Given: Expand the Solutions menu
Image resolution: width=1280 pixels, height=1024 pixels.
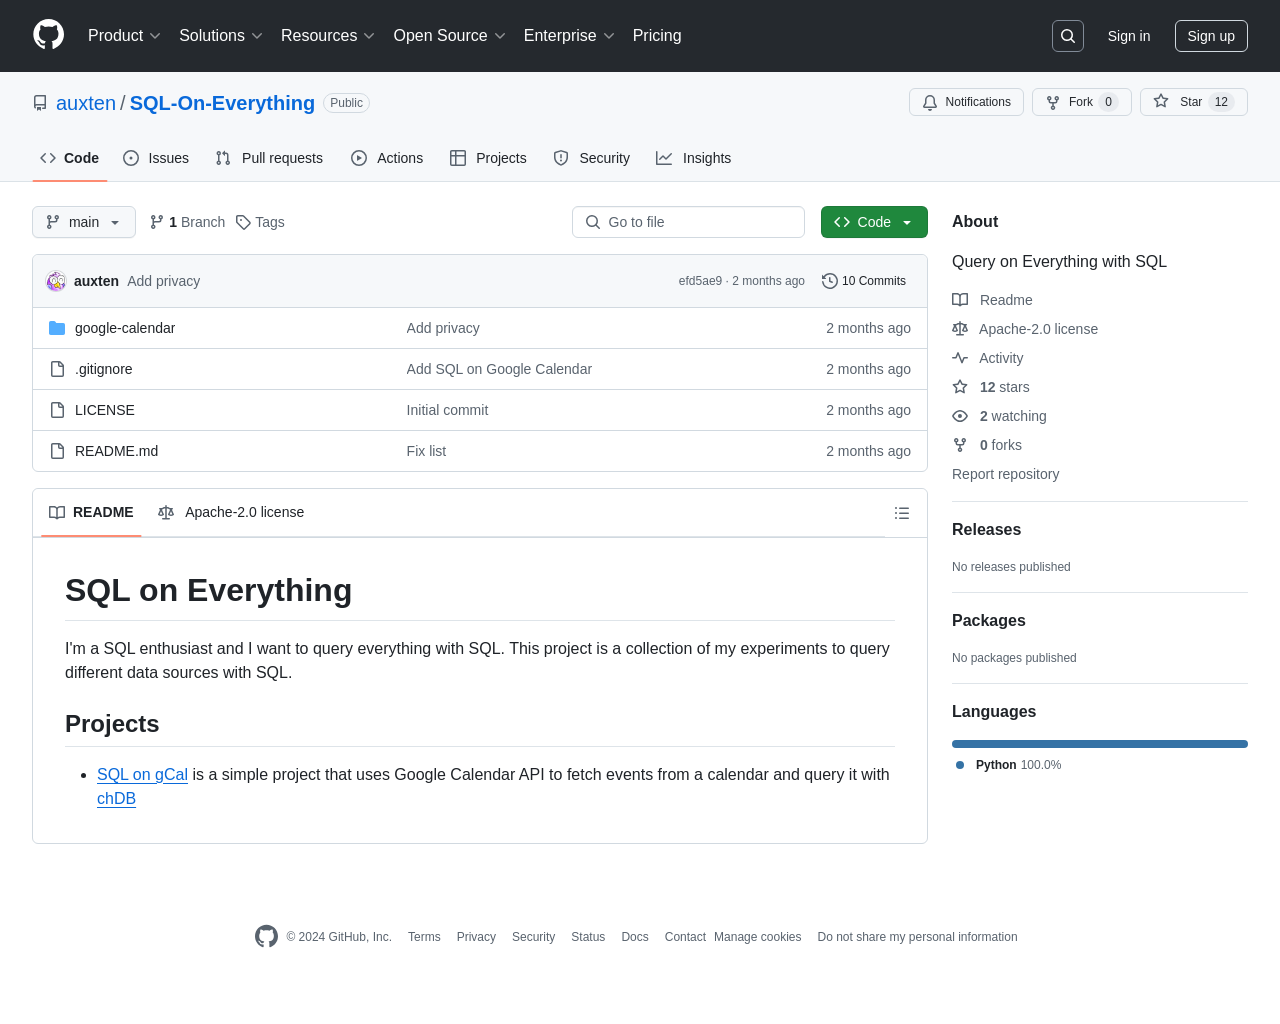Looking at the screenshot, I should tap(221, 36).
